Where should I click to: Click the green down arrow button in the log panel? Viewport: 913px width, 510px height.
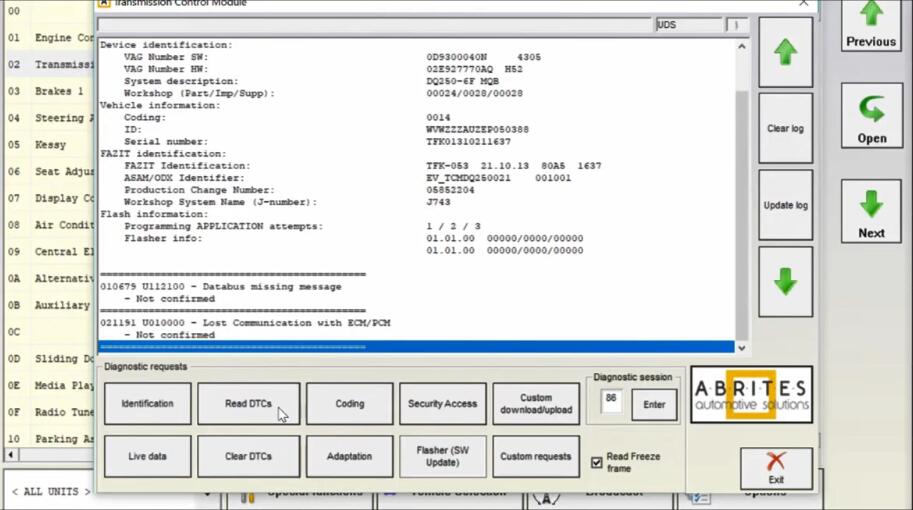[x=785, y=282]
